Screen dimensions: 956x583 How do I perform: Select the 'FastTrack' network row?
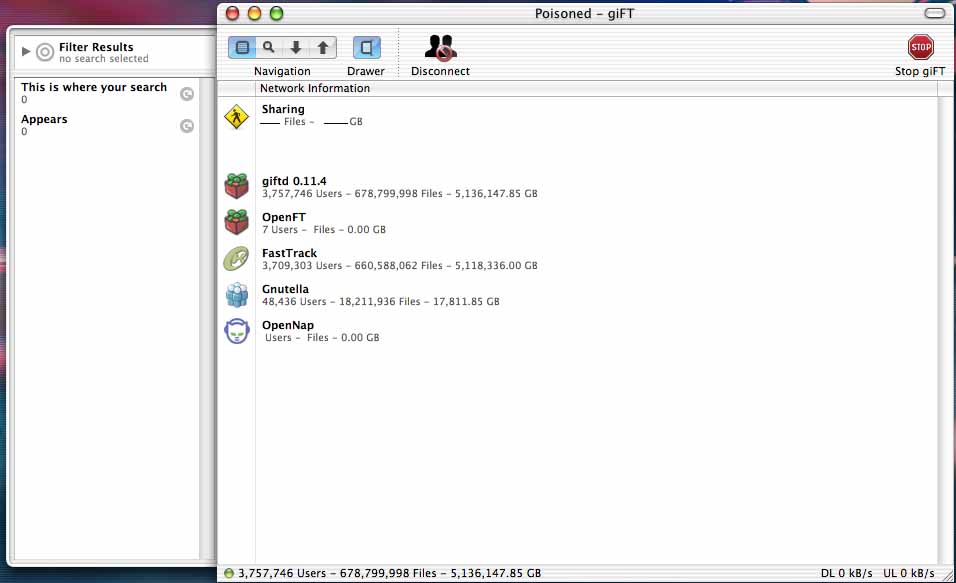[x=577, y=259]
